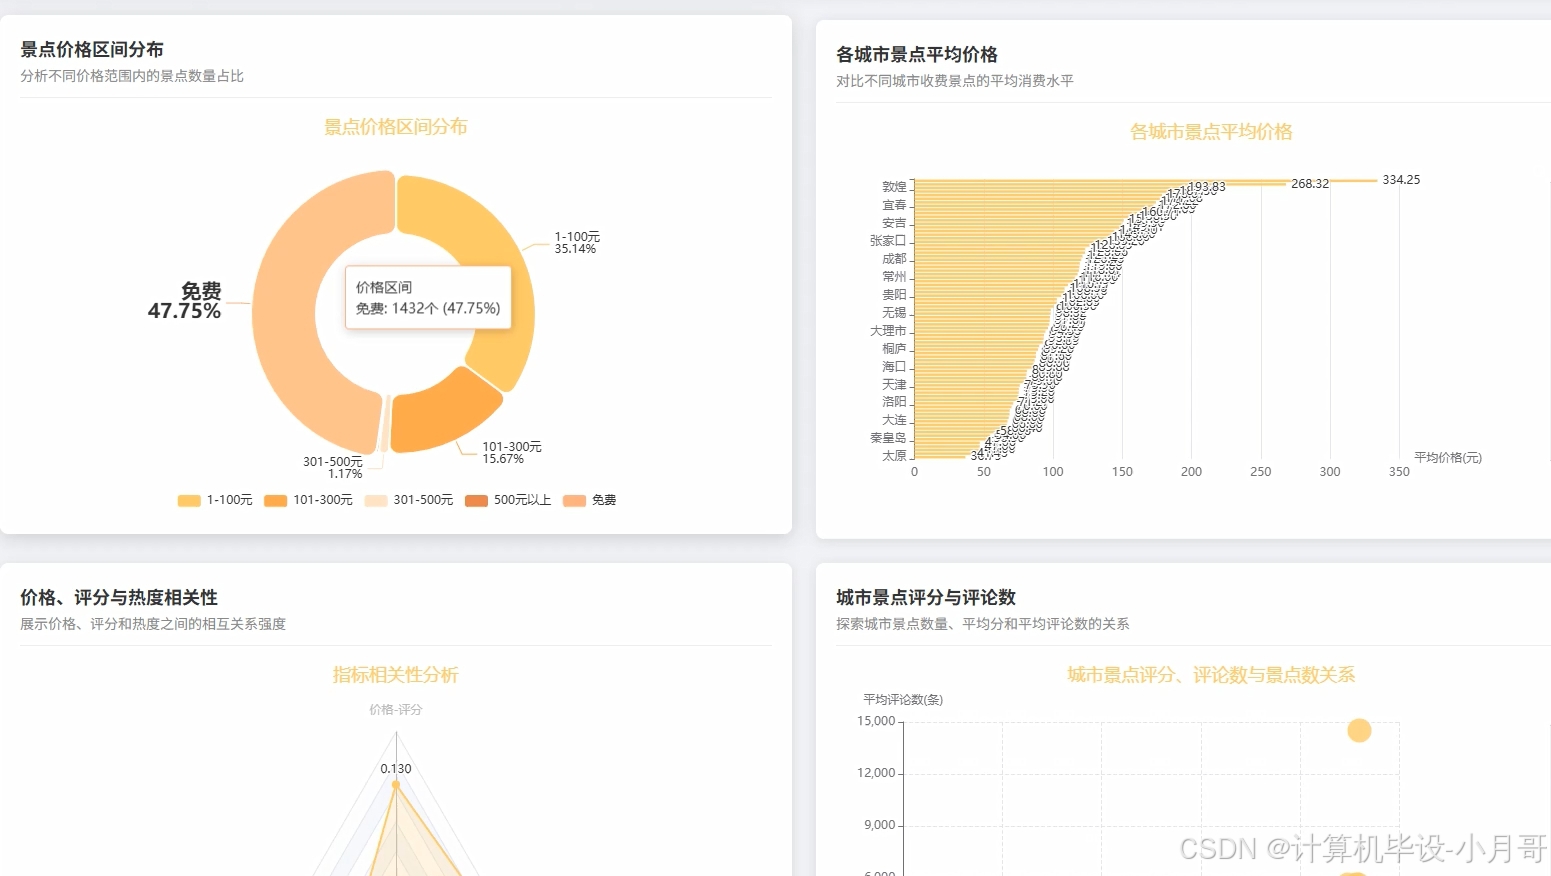Select the orange 101-300元 donut slice
The width and height of the screenshot is (1551, 876).
click(x=440, y=415)
